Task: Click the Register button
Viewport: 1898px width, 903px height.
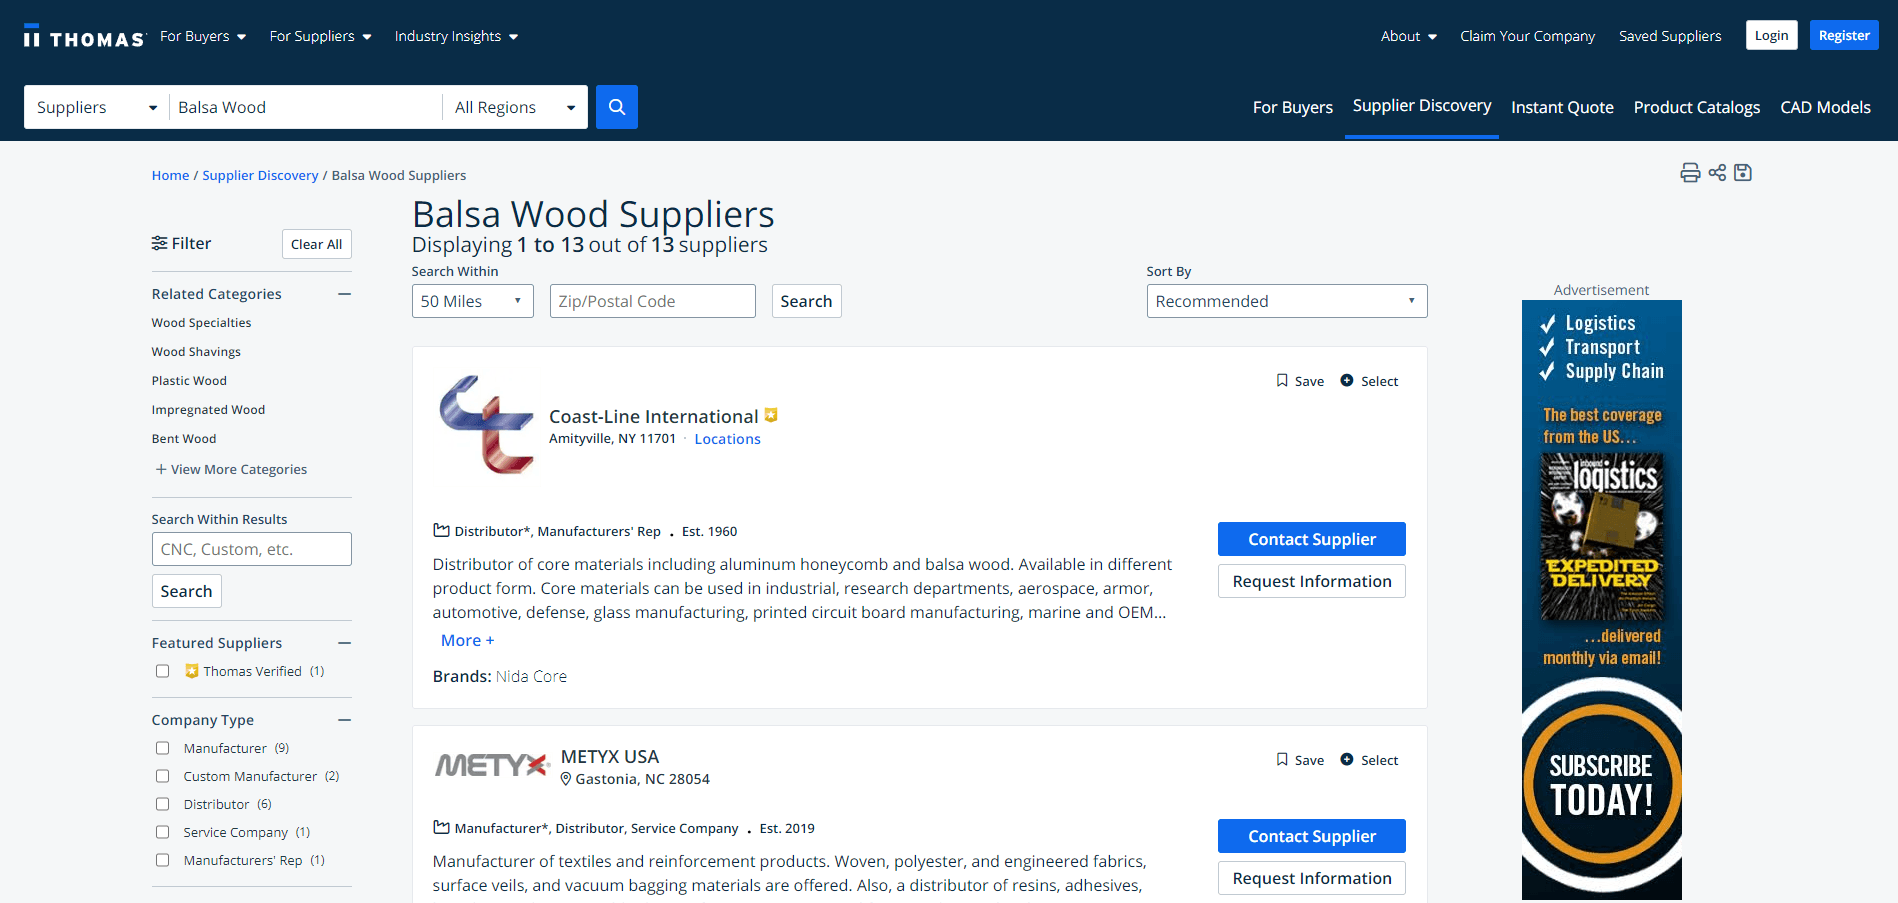Action: tap(1844, 35)
